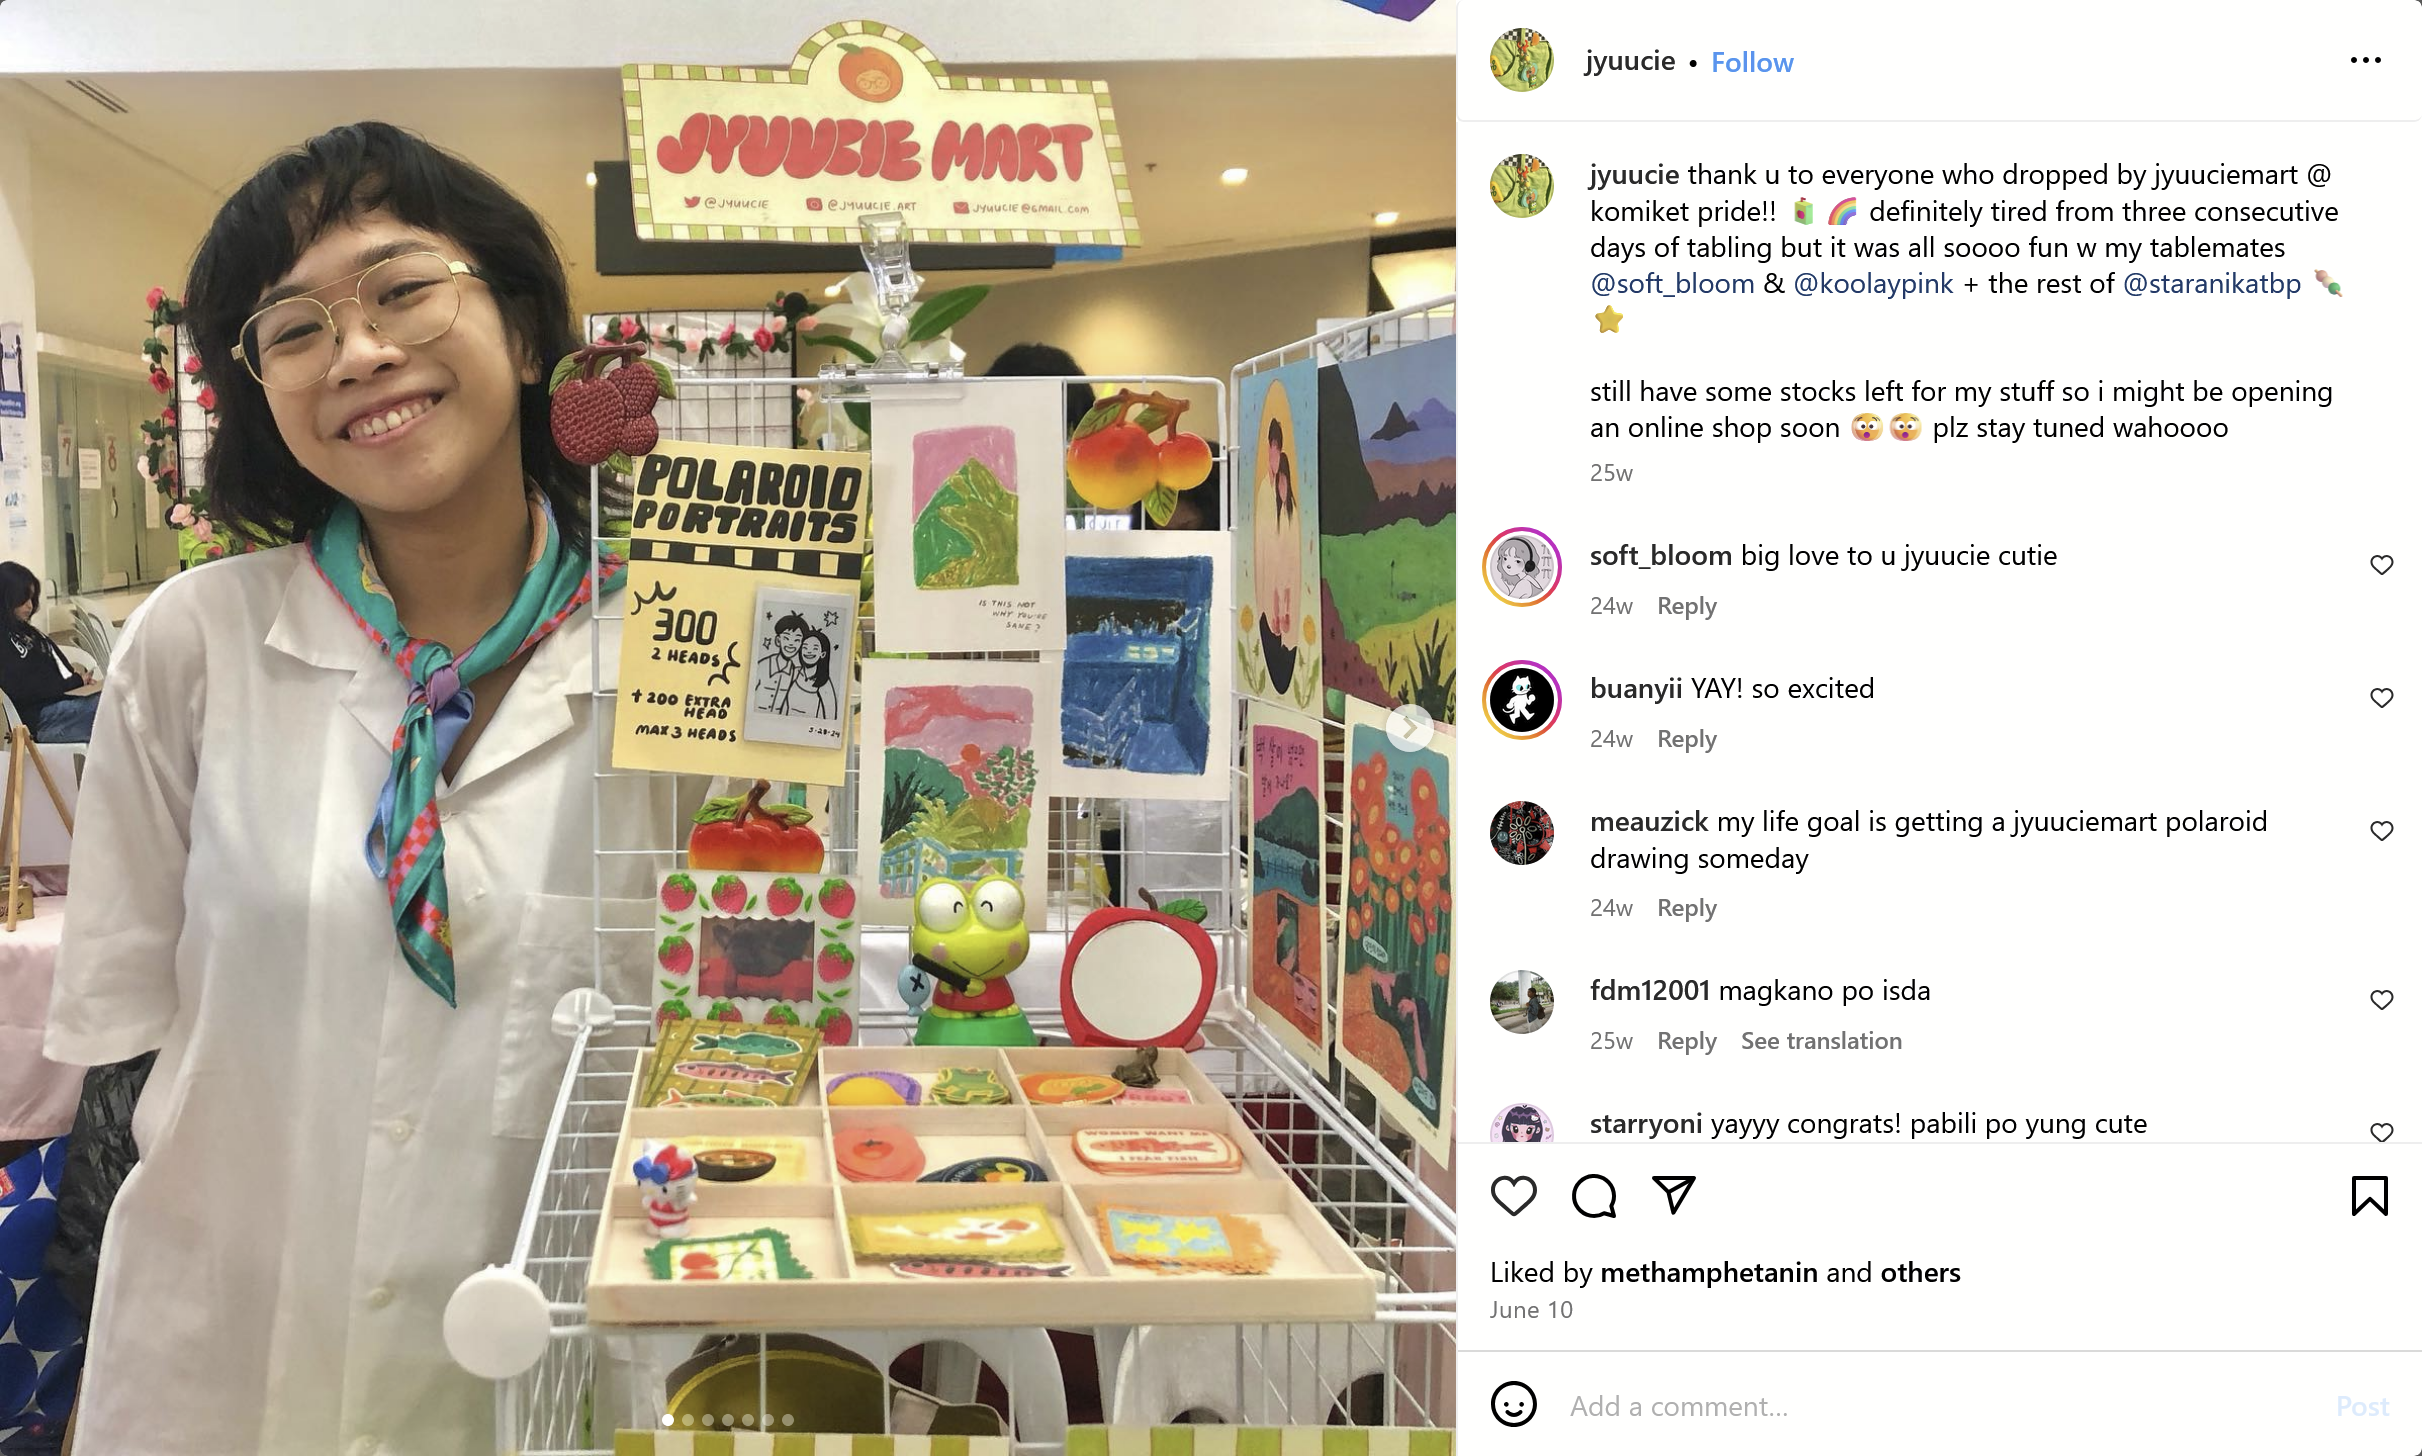This screenshot has width=2422, height=1456.
Task: Like buanyii's YAY comment
Action: point(2381,698)
